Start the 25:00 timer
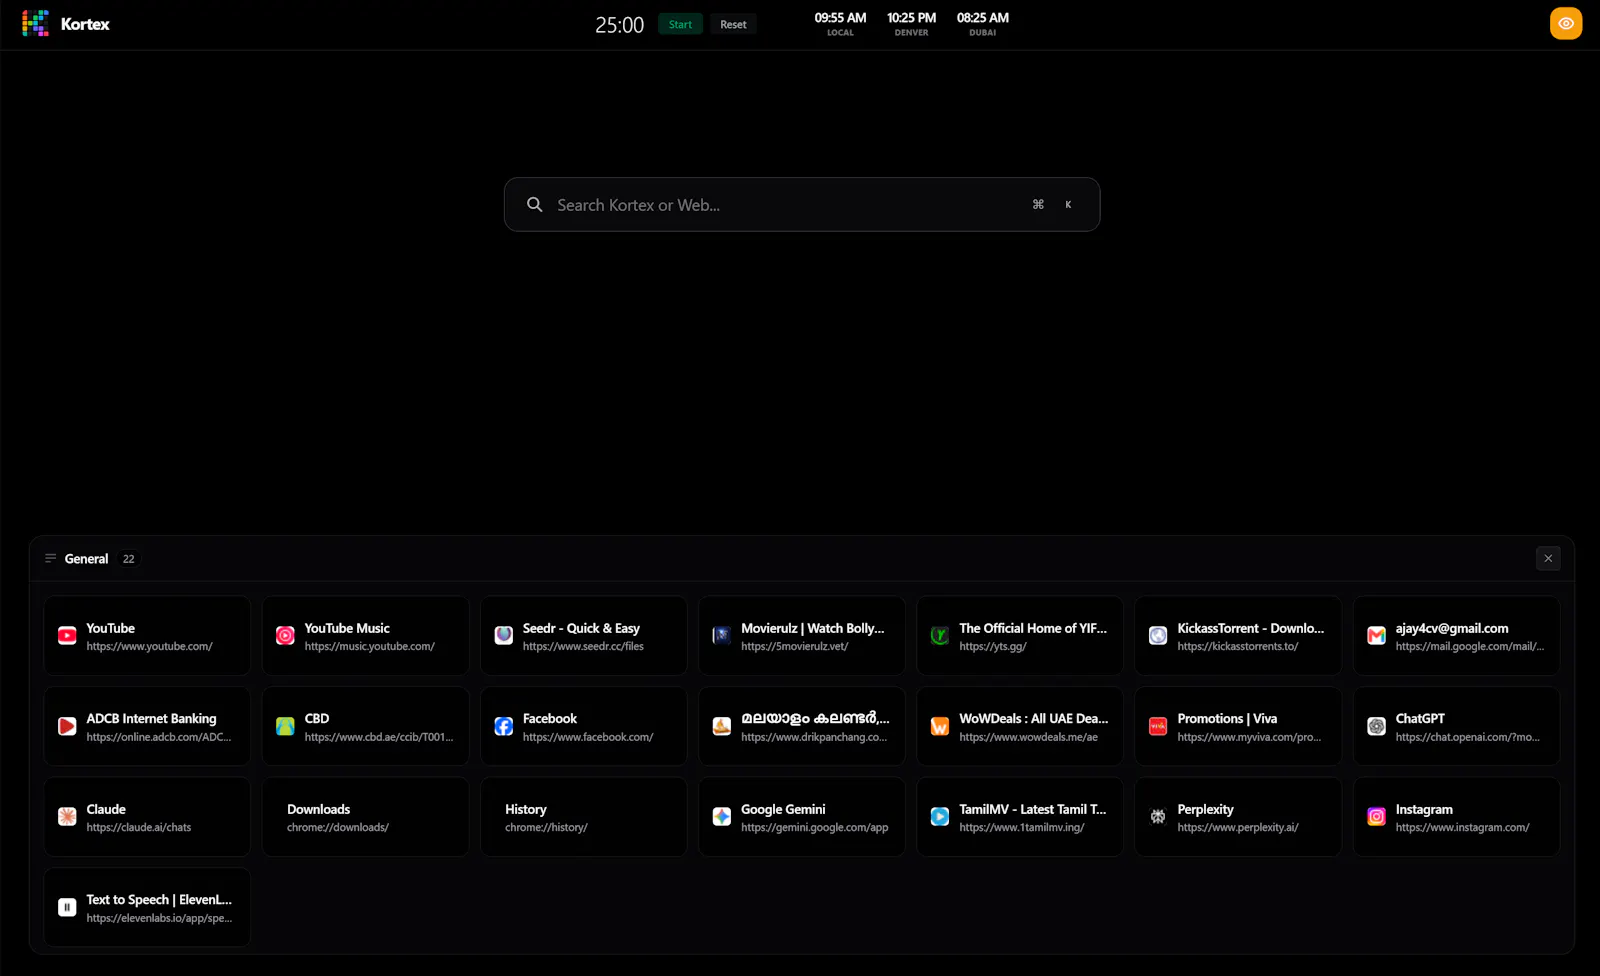The width and height of the screenshot is (1600, 976). point(680,24)
